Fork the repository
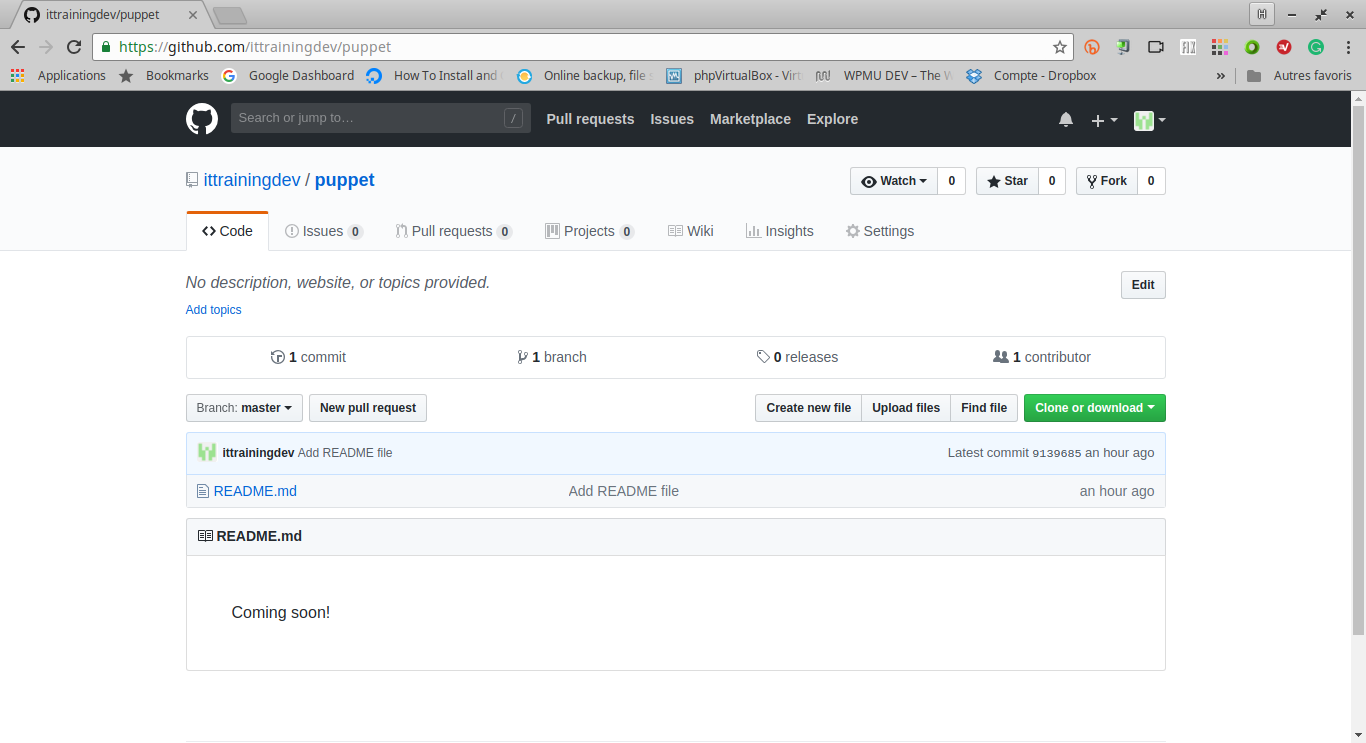The width and height of the screenshot is (1366, 743). [x=1106, y=181]
